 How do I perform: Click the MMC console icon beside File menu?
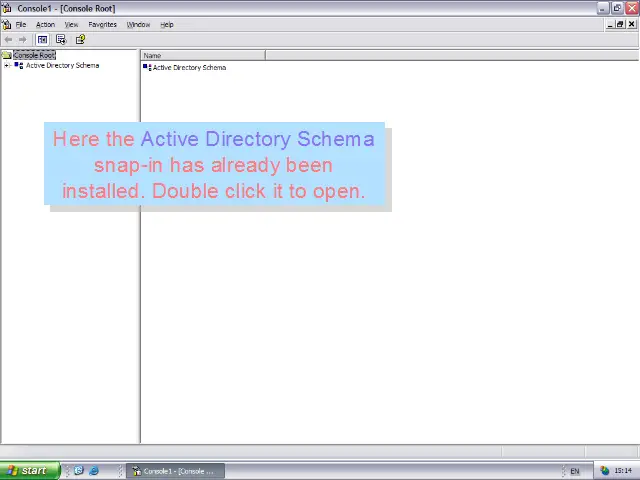pos(6,24)
